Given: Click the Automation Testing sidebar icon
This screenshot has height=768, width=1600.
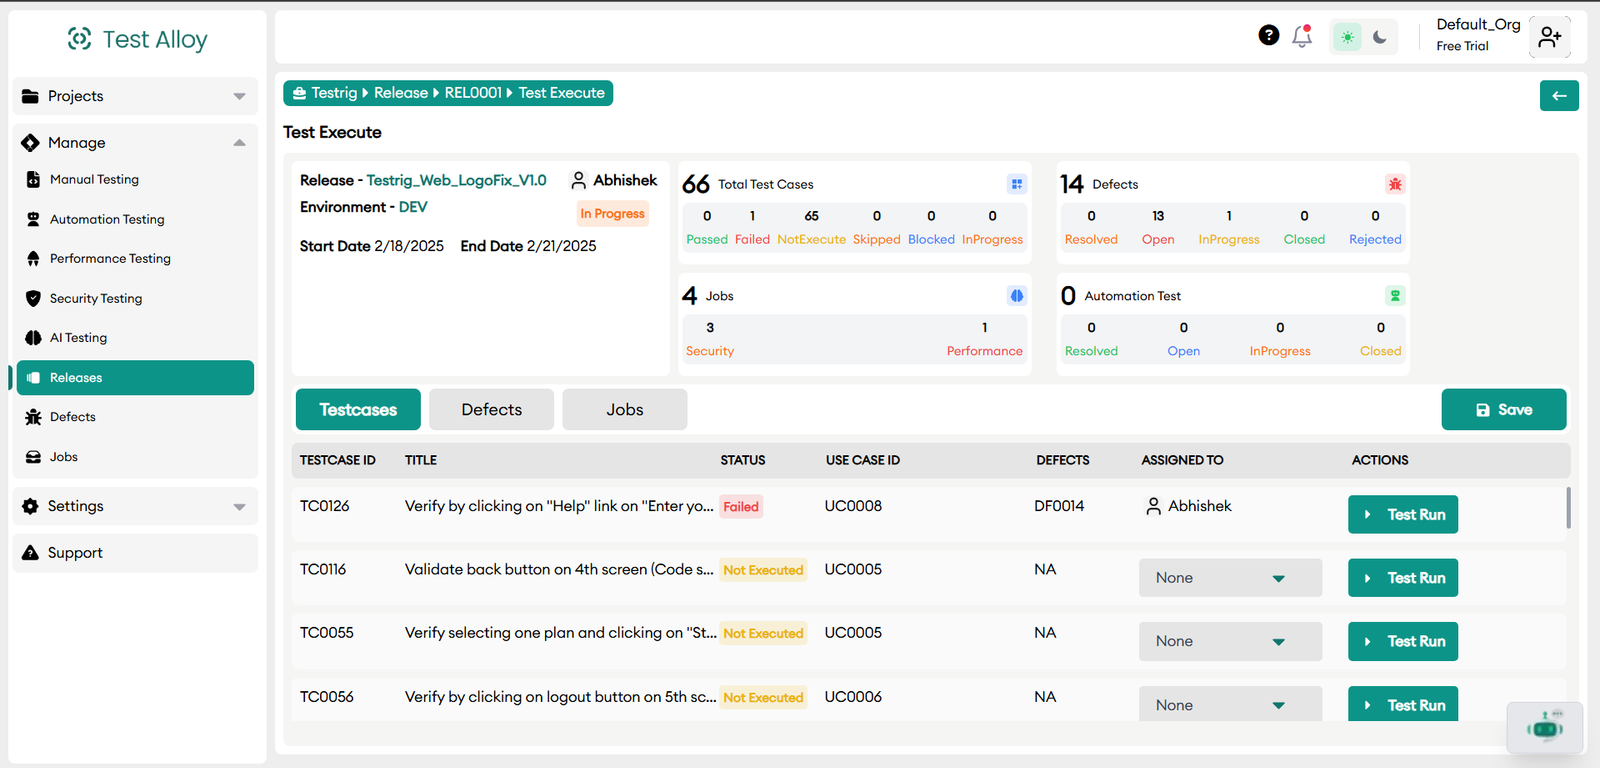Looking at the screenshot, I should (x=33, y=219).
